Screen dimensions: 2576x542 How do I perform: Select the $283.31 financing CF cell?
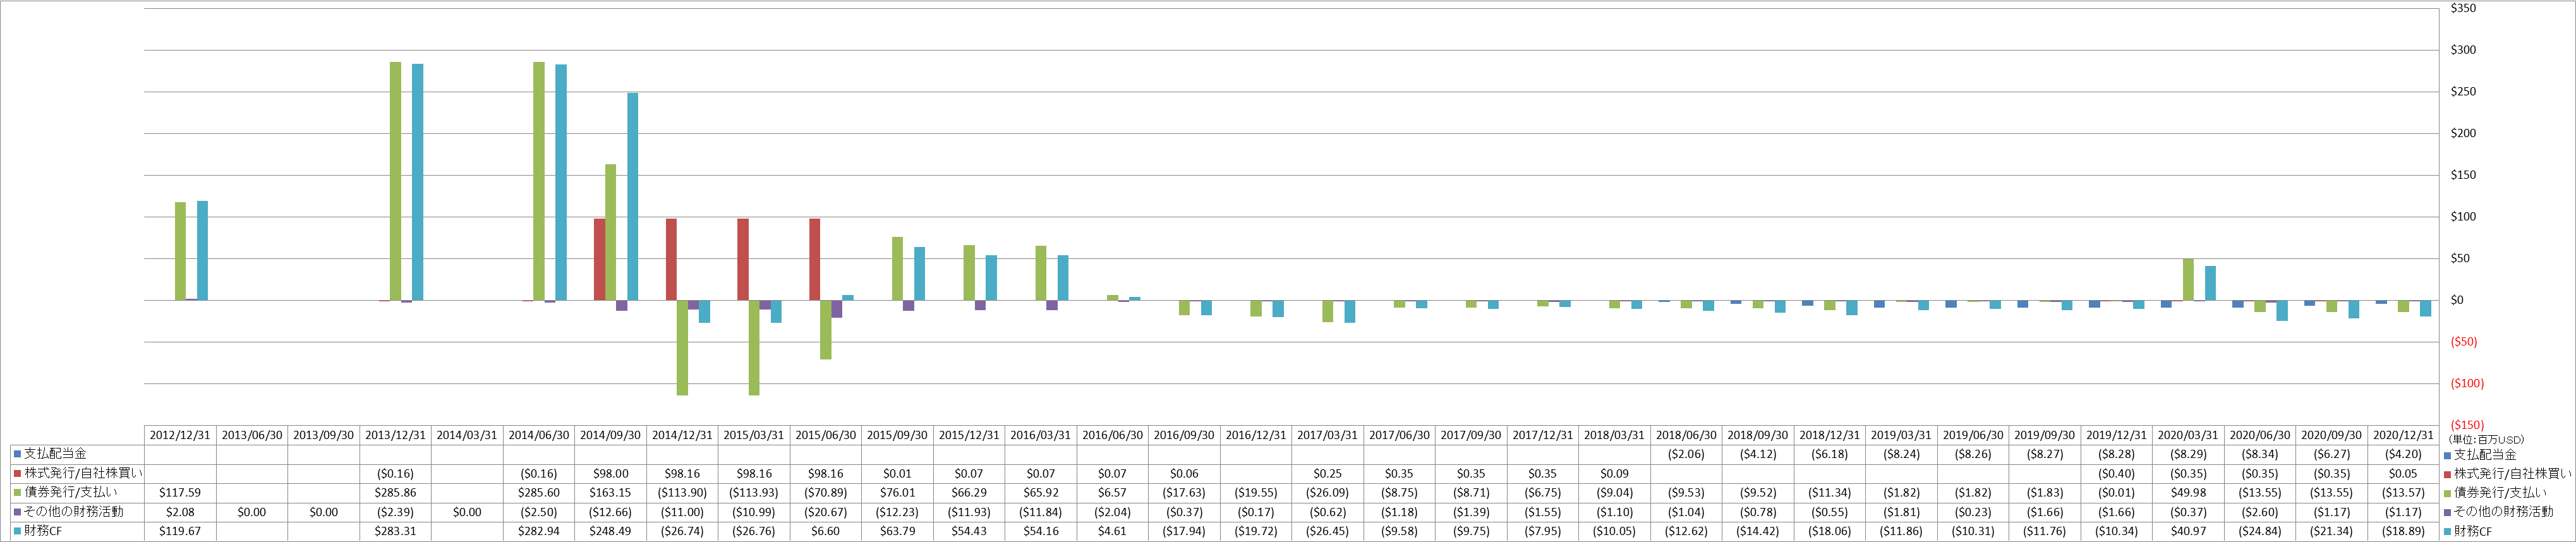[395, 531]
